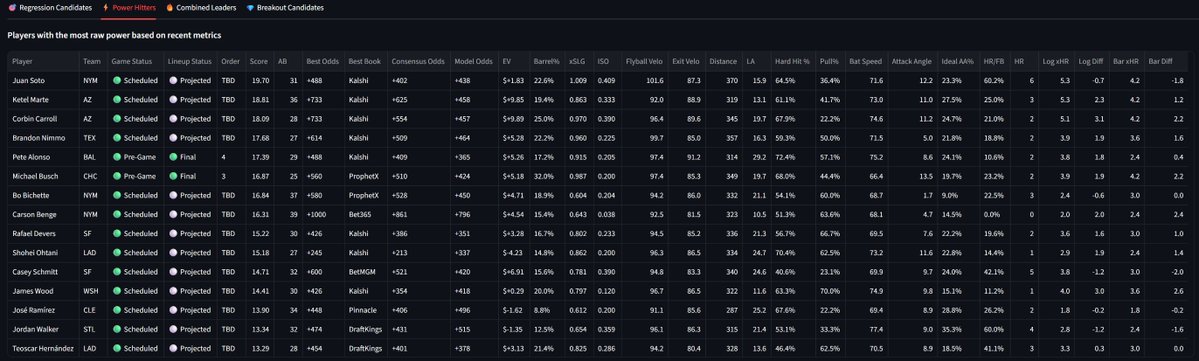Open the Breakout Candidates tab
This screenshot has width=1199, height=361.
coord(284,8)
